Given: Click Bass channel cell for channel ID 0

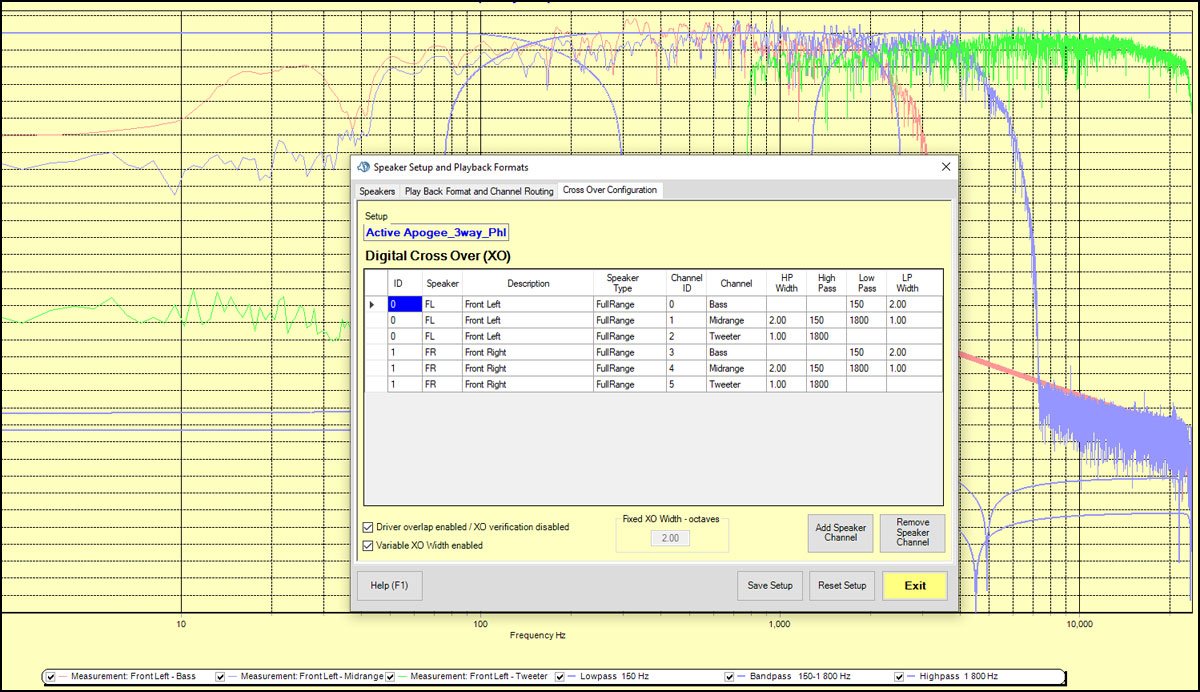Looking at the screenshot, I should click(736, 304).
